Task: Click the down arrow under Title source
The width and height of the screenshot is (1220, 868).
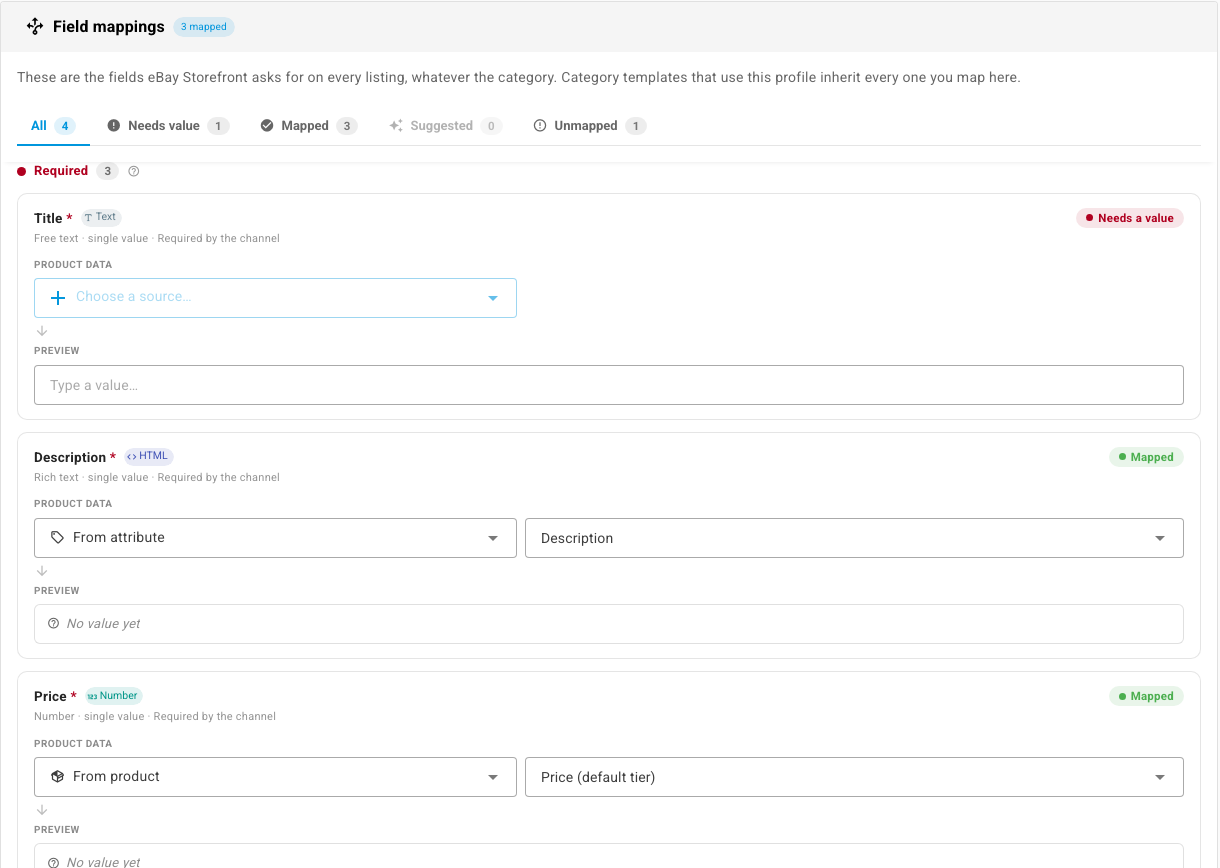Action: 42,331
